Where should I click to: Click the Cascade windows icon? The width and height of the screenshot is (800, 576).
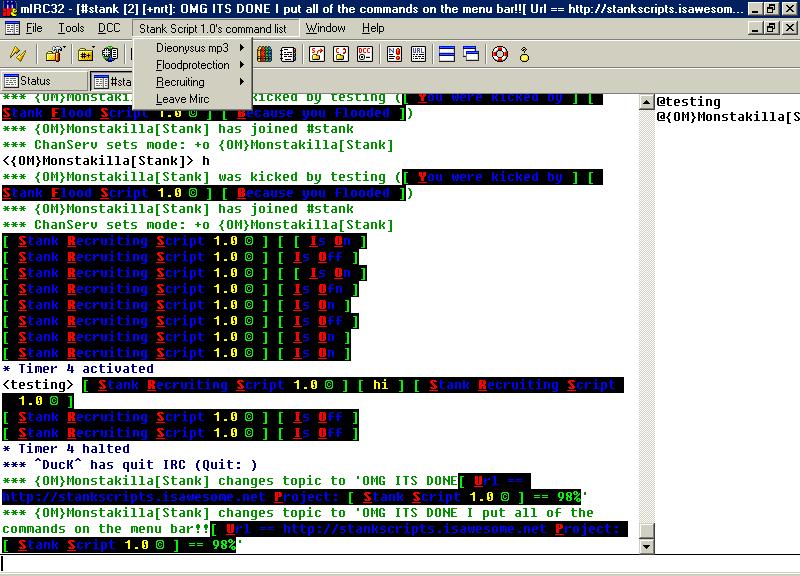pos(471,54)
